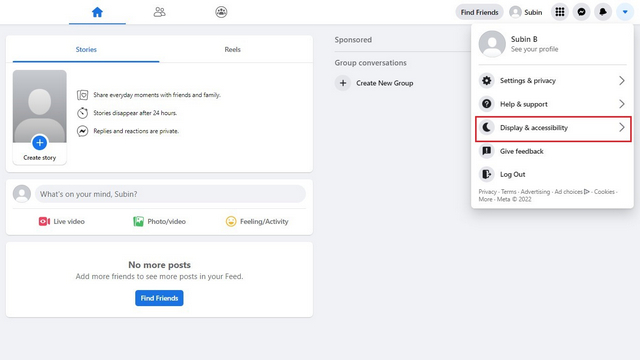Image resolution: width=640 pixels, height=360 pixels.
Task: Select Log Out menu item
Action: (x=552, y=174)
